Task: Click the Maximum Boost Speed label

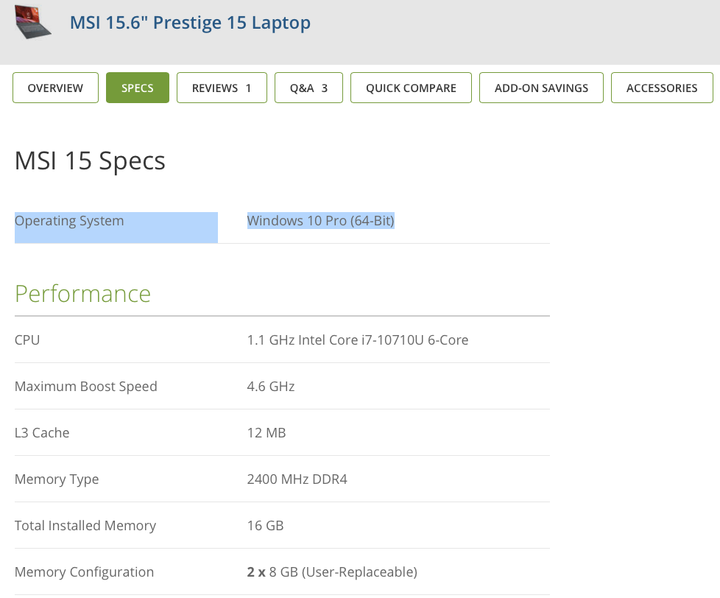Action: [86, 387]
